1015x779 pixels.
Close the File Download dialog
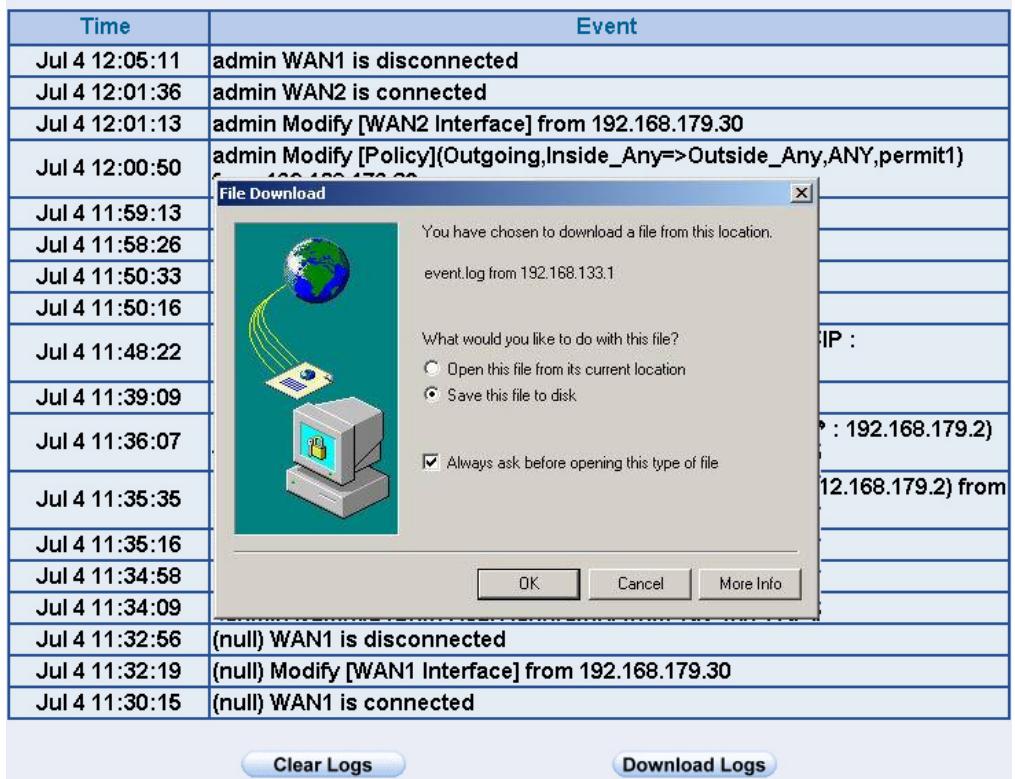point(801,192)
